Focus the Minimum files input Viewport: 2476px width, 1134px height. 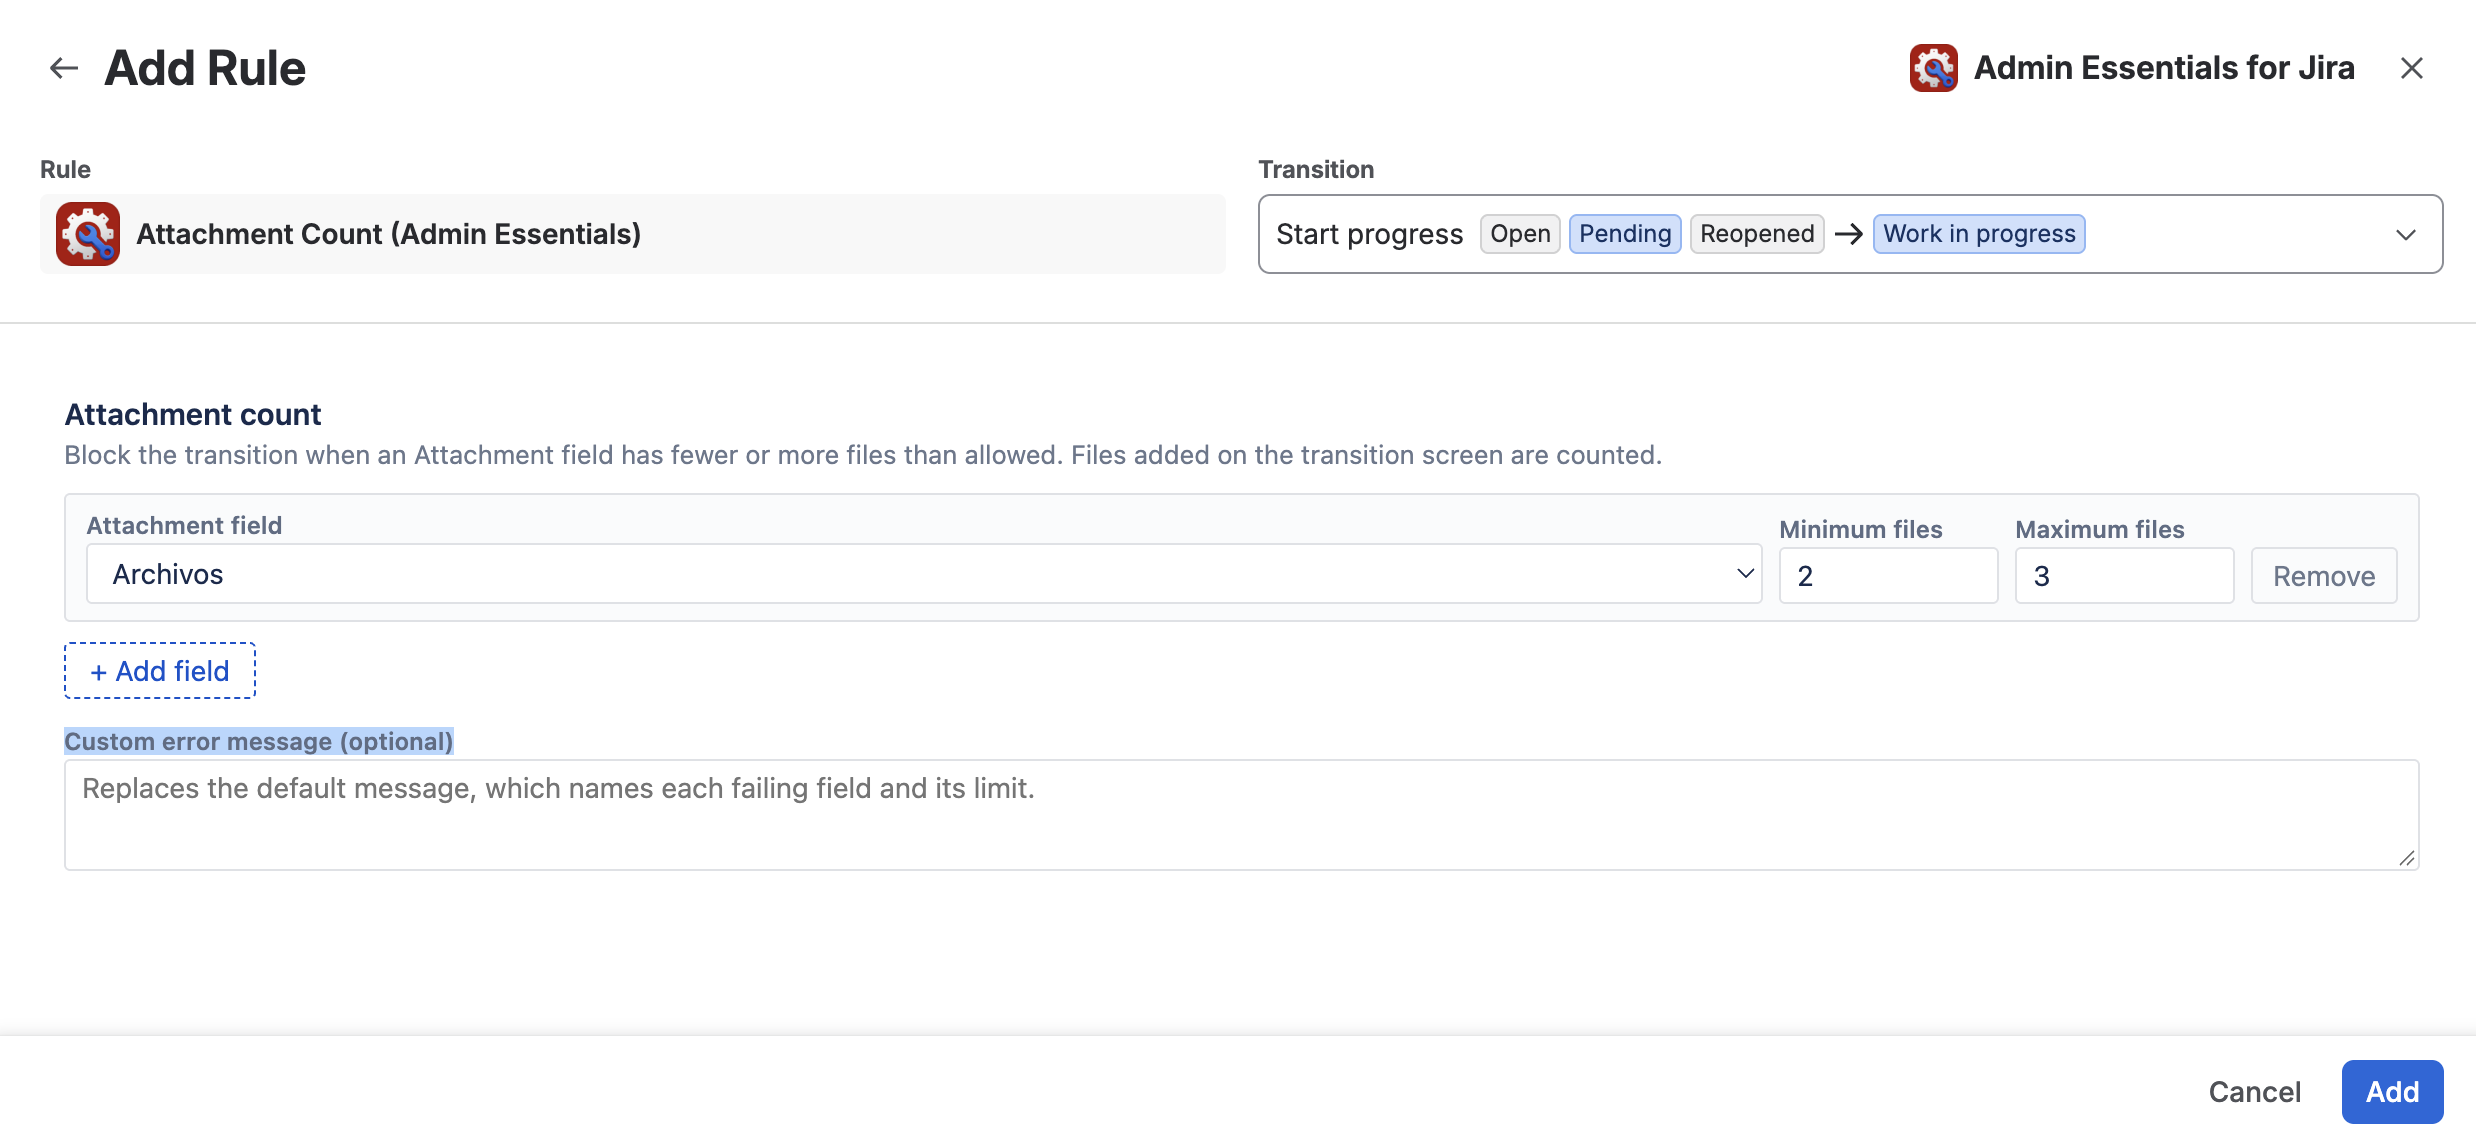(x=1888, y=576)
